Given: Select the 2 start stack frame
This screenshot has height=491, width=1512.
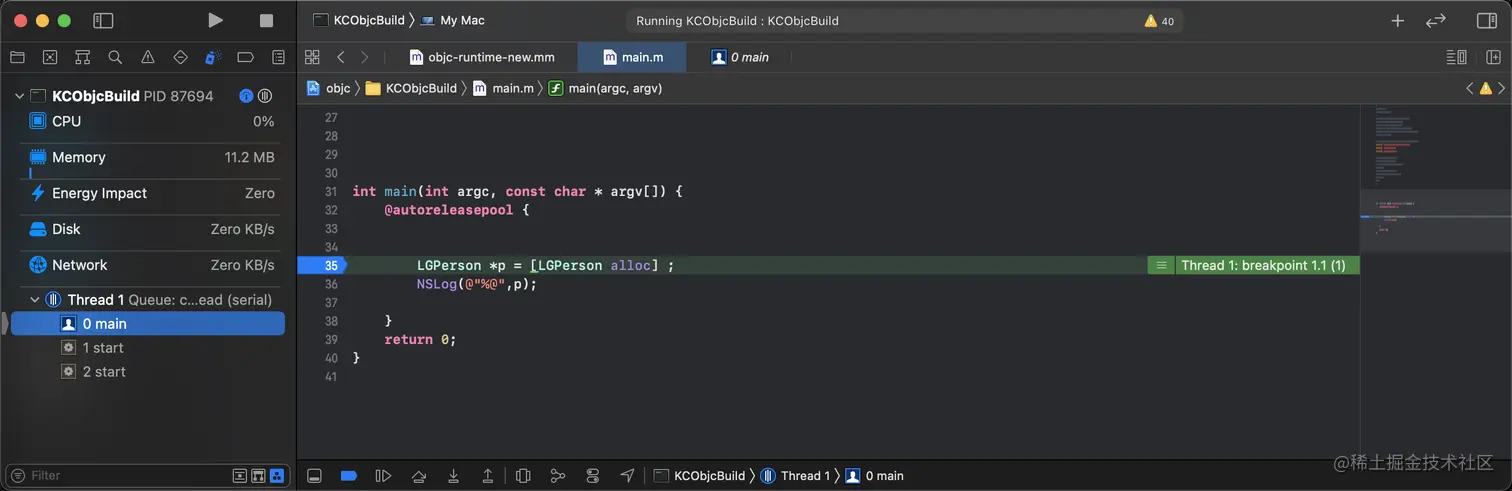Looking at the screenshot, I should [x=148, y=371].
